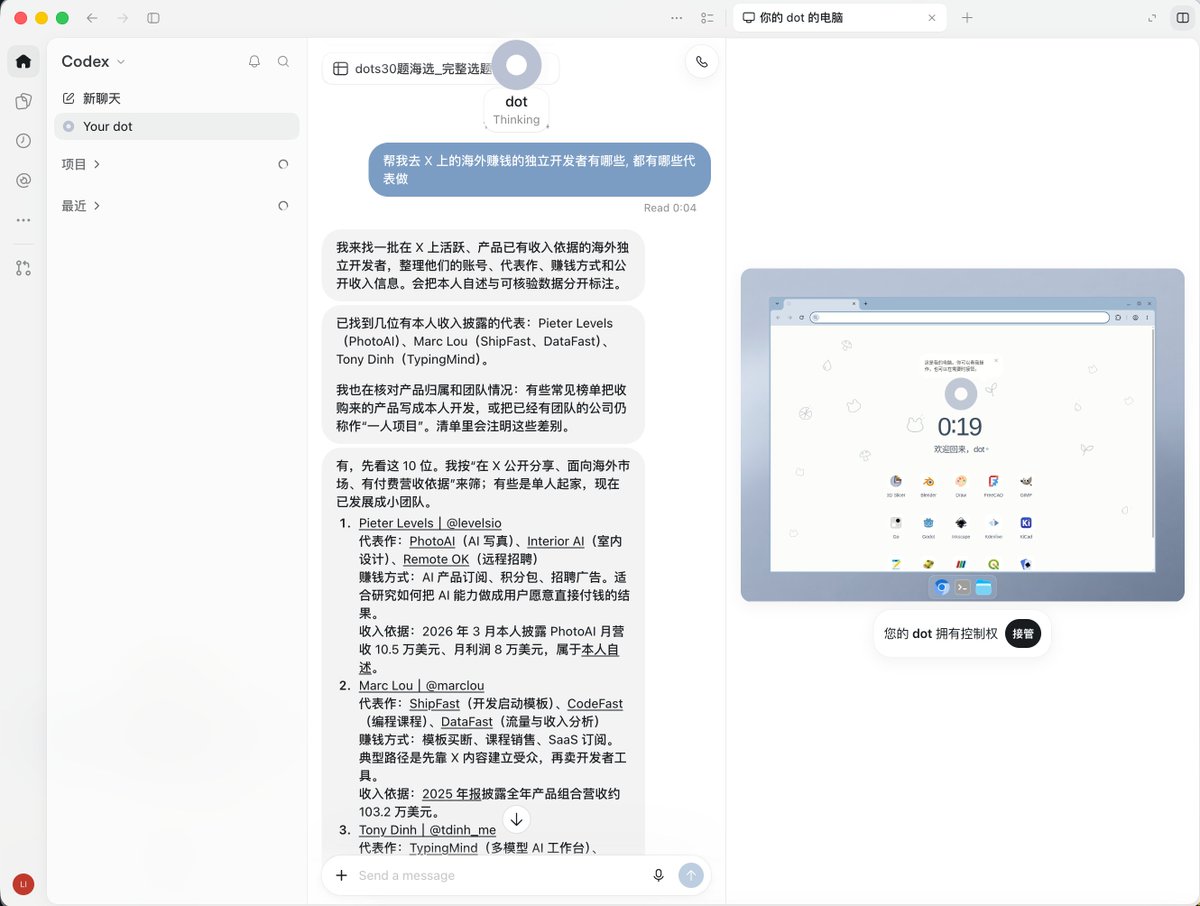Activate the microphone voice input
This screenshot has width=1200, height=906.
coord(658,875)
